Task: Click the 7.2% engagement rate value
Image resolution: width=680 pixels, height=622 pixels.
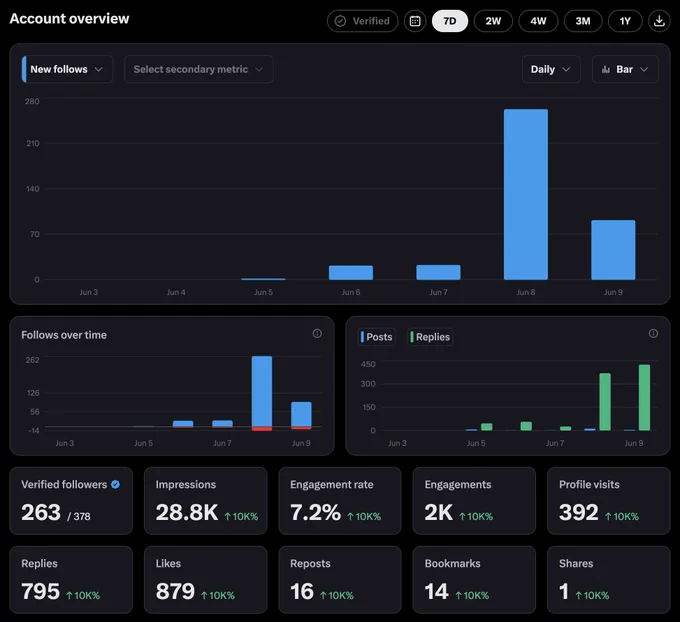Action: (x=315, y=512)
